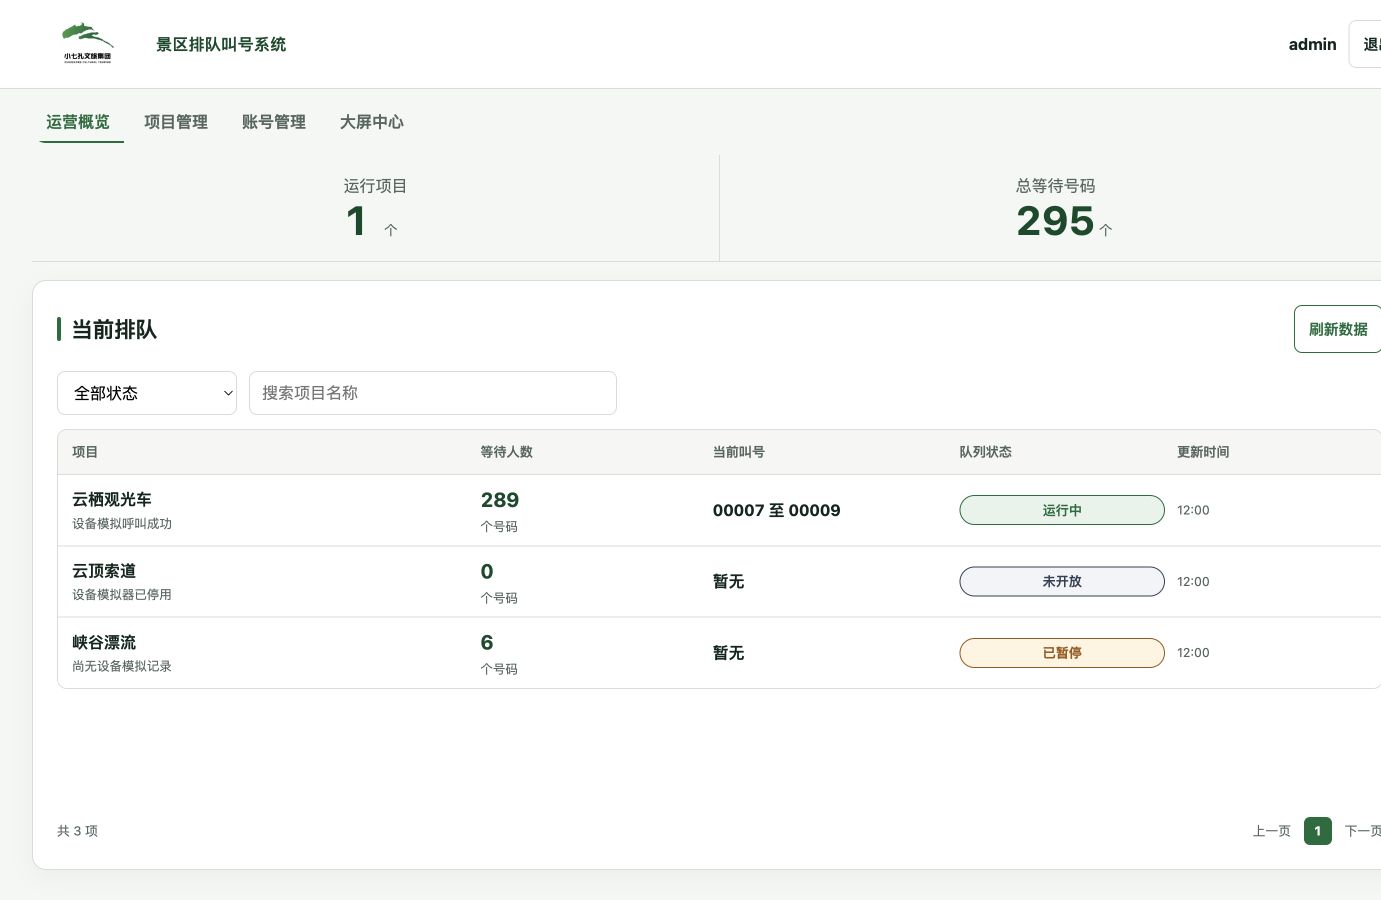Click the 已暂停 status badge for 峡谷漂流
The height and width of the screenshot is (900, 1381).
tap(1062, 653)
